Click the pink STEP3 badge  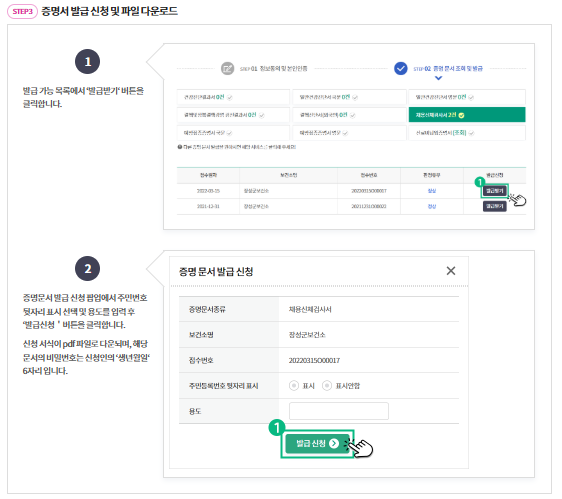click(22, 11)
